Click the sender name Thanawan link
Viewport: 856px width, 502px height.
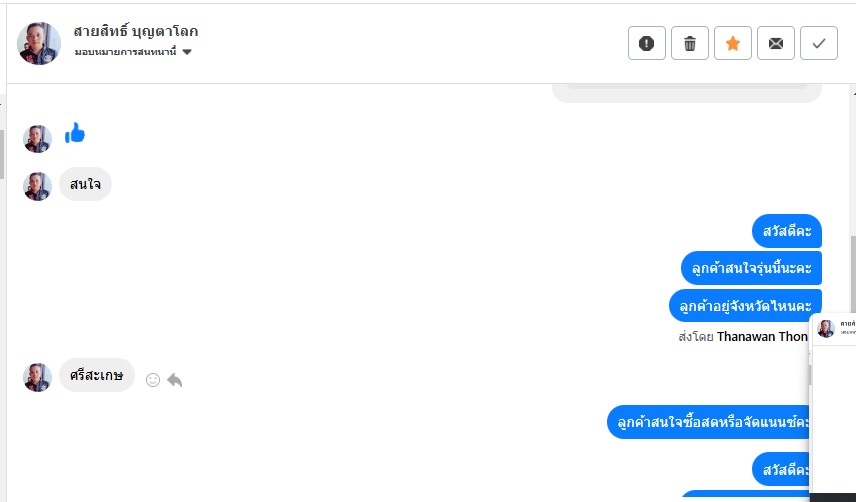762,337
